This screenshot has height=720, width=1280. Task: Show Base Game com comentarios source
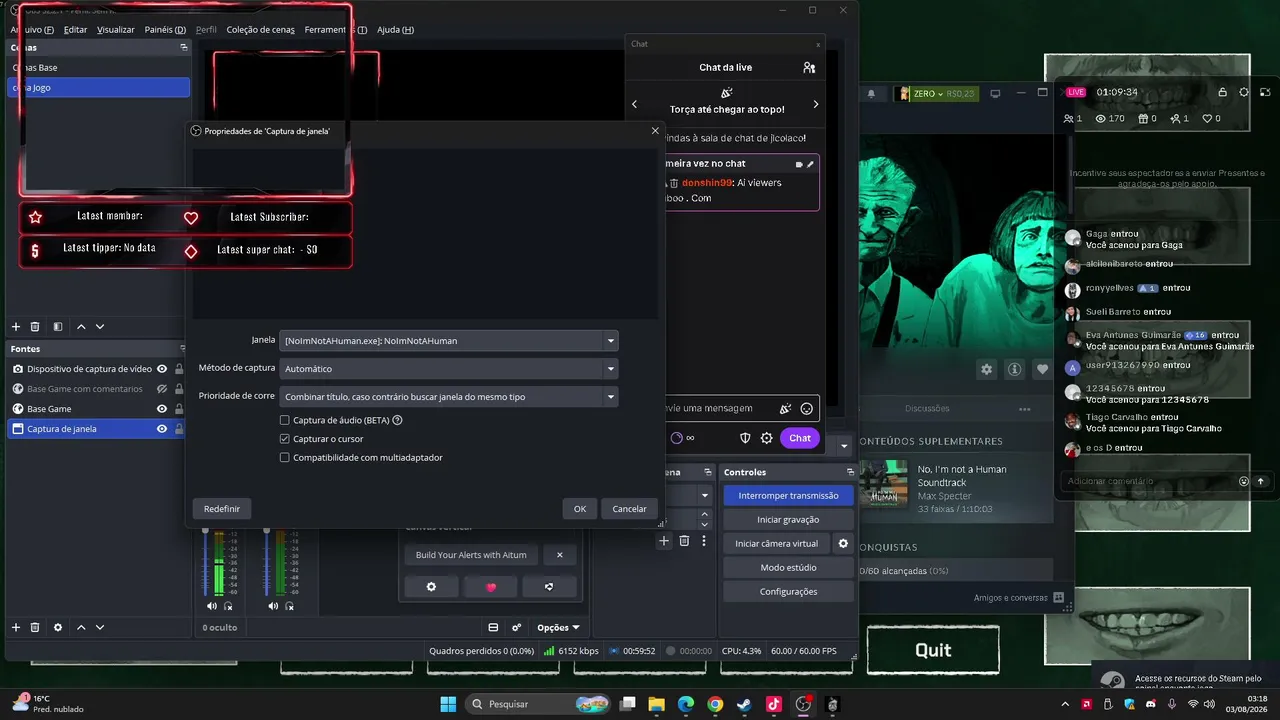point(162,389)
